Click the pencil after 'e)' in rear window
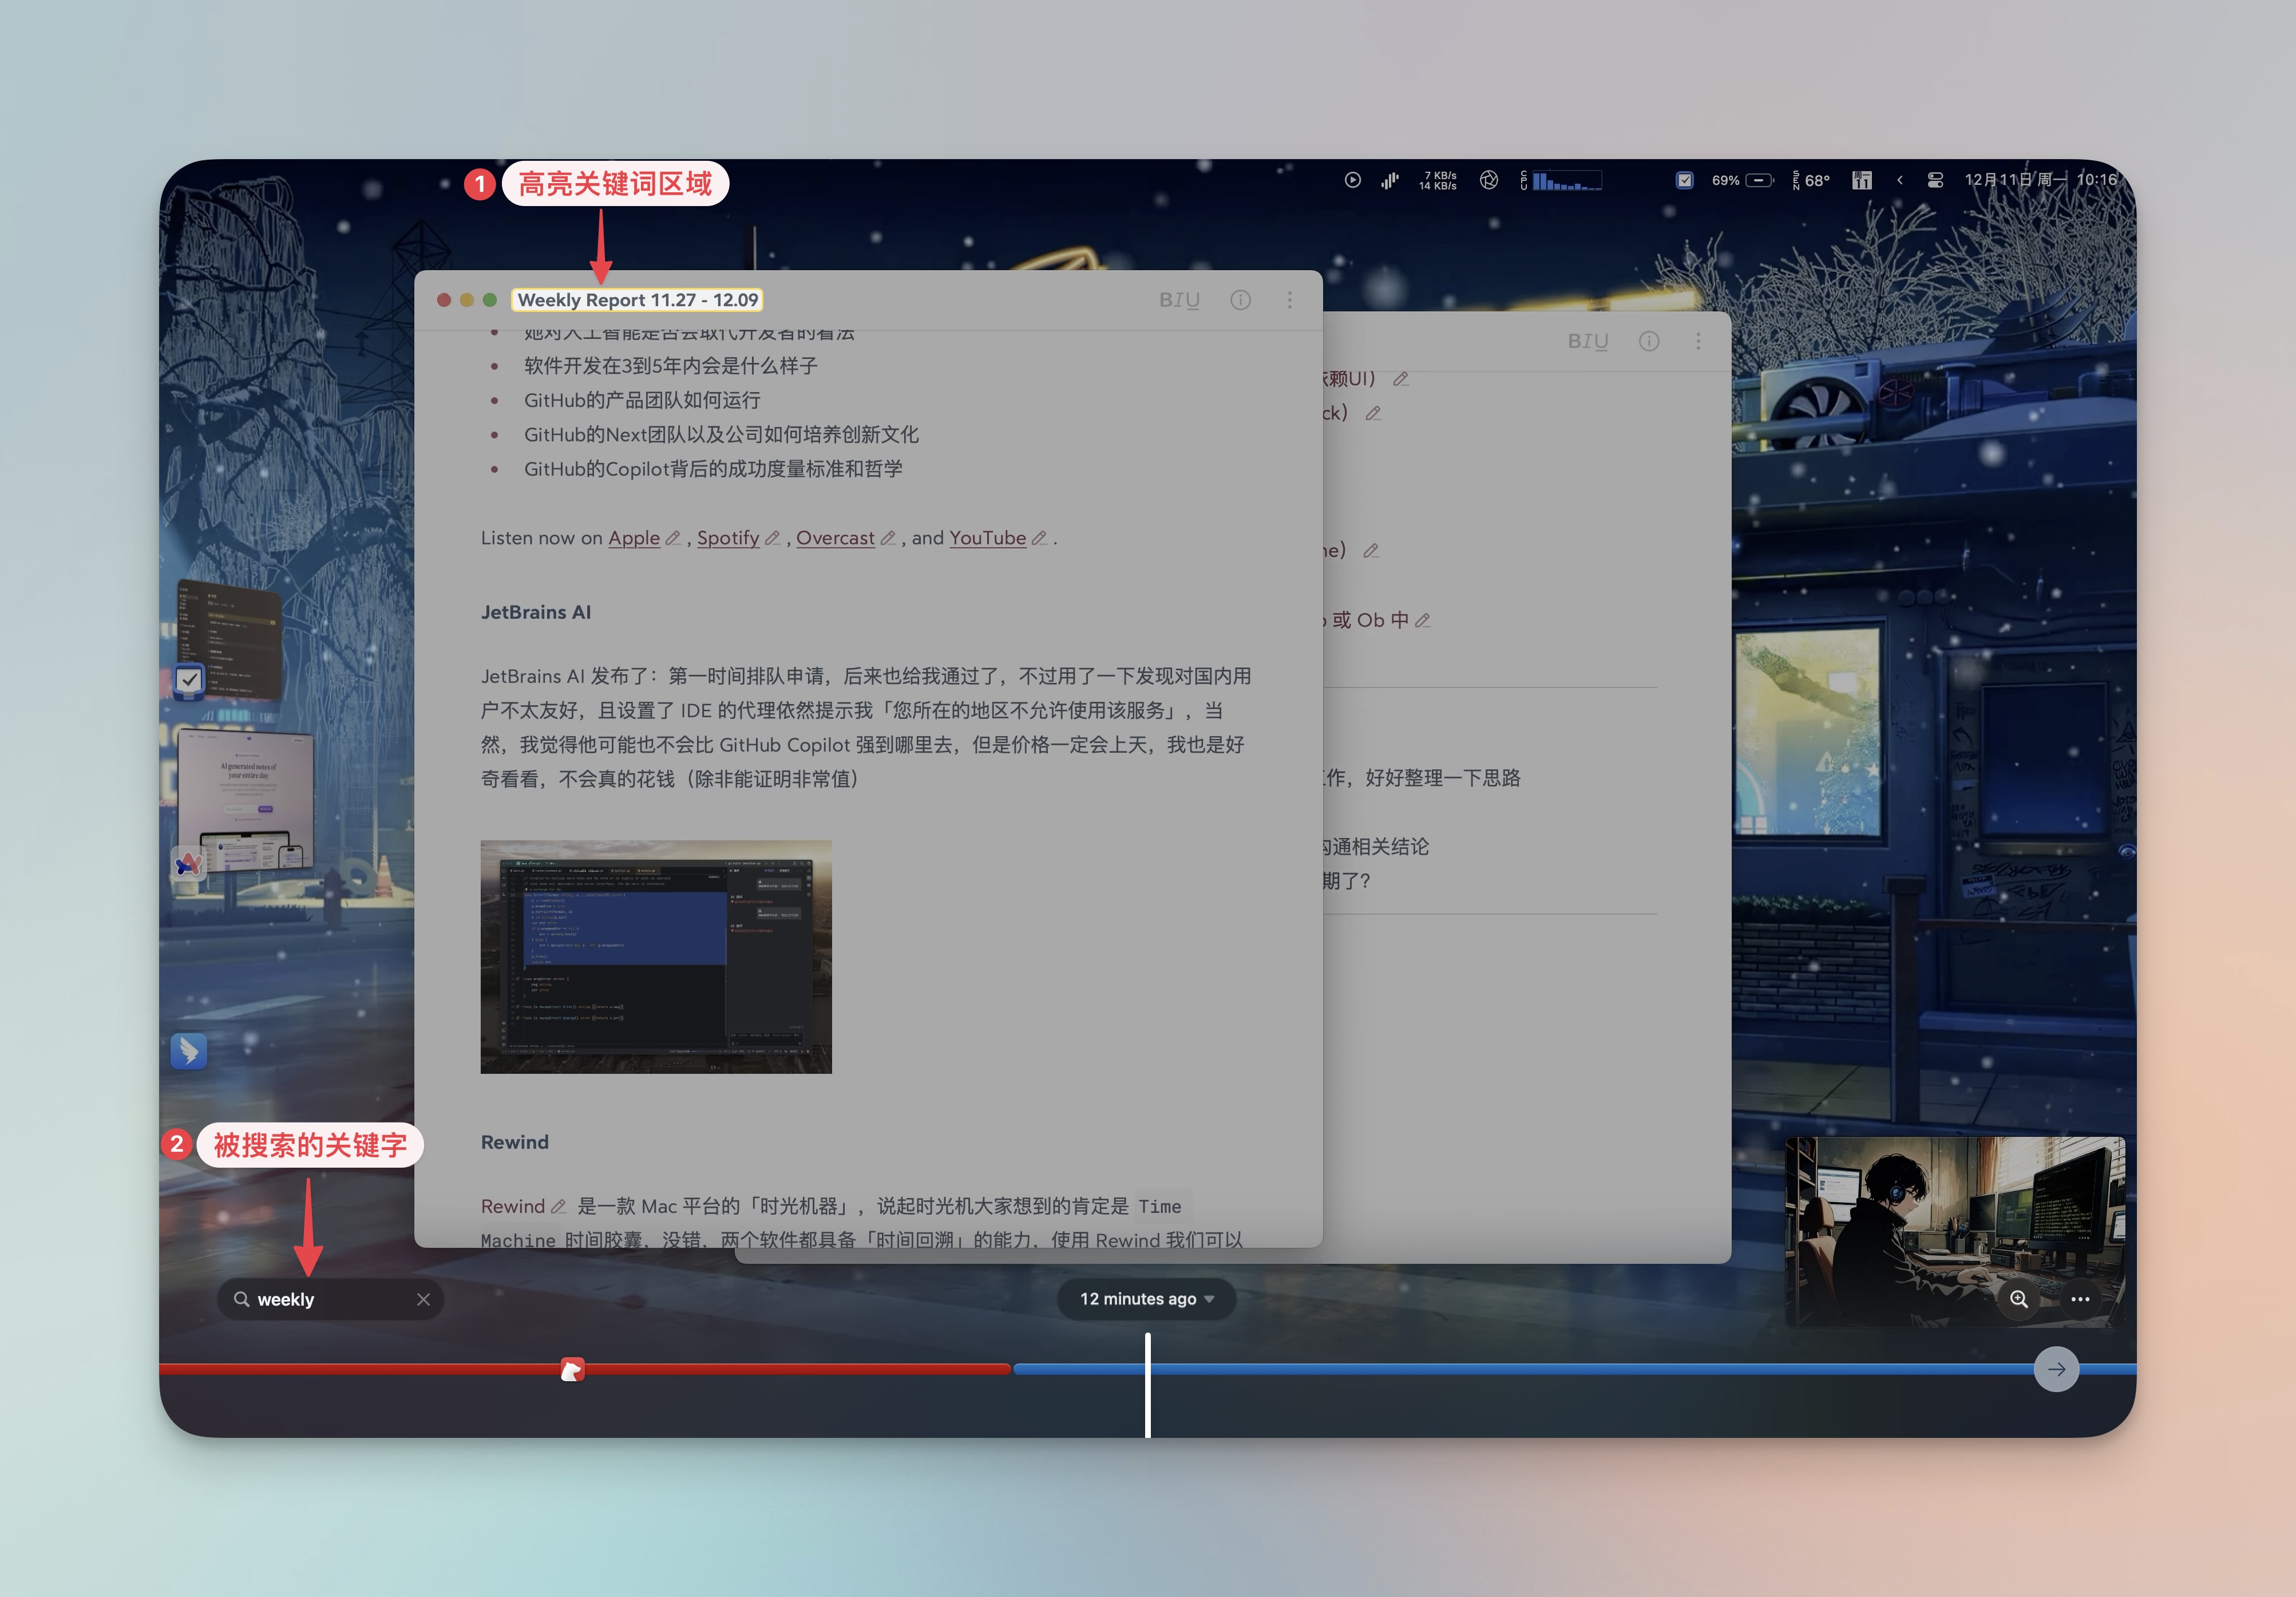This screenshot has height=1597, width=2296. 1371,551
